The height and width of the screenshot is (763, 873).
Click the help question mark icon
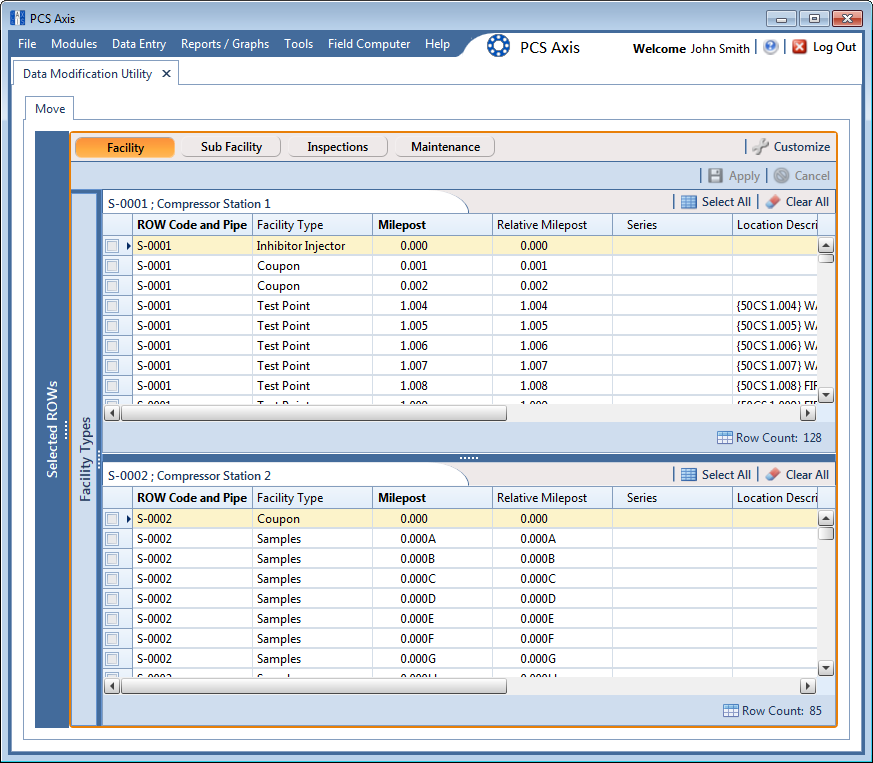click(771, 47)
